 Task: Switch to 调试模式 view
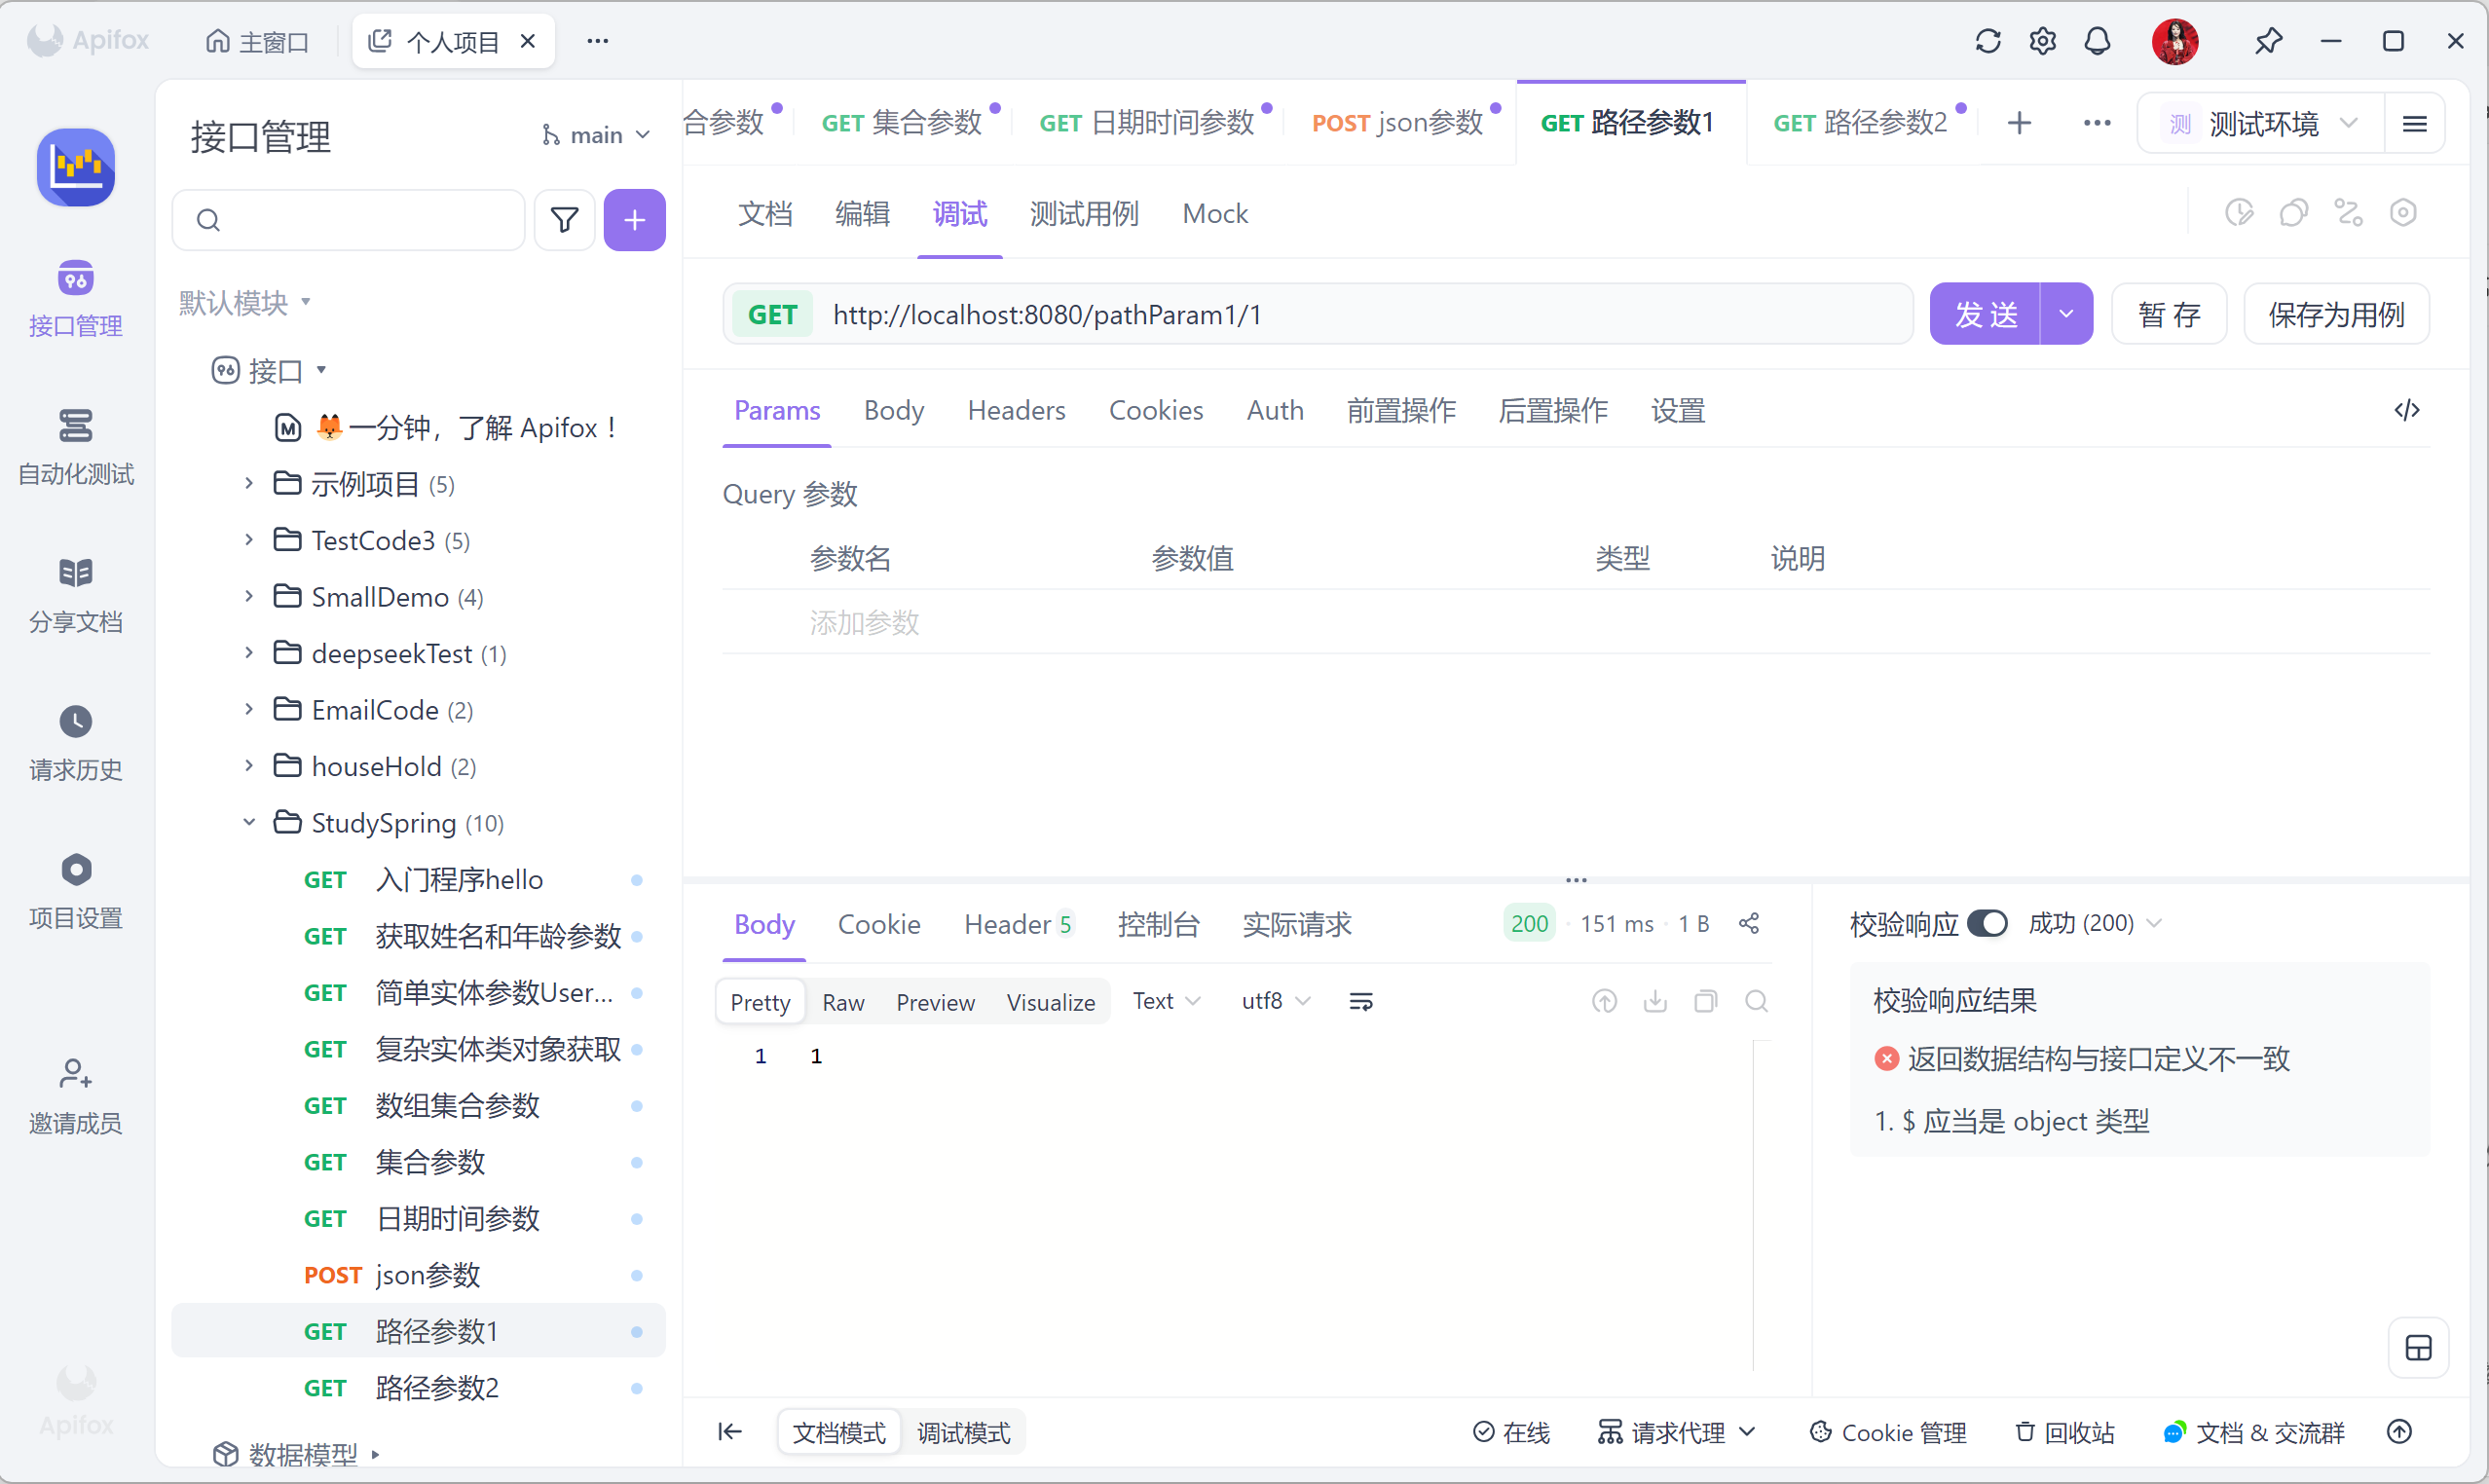click(x=963, y=1432)
